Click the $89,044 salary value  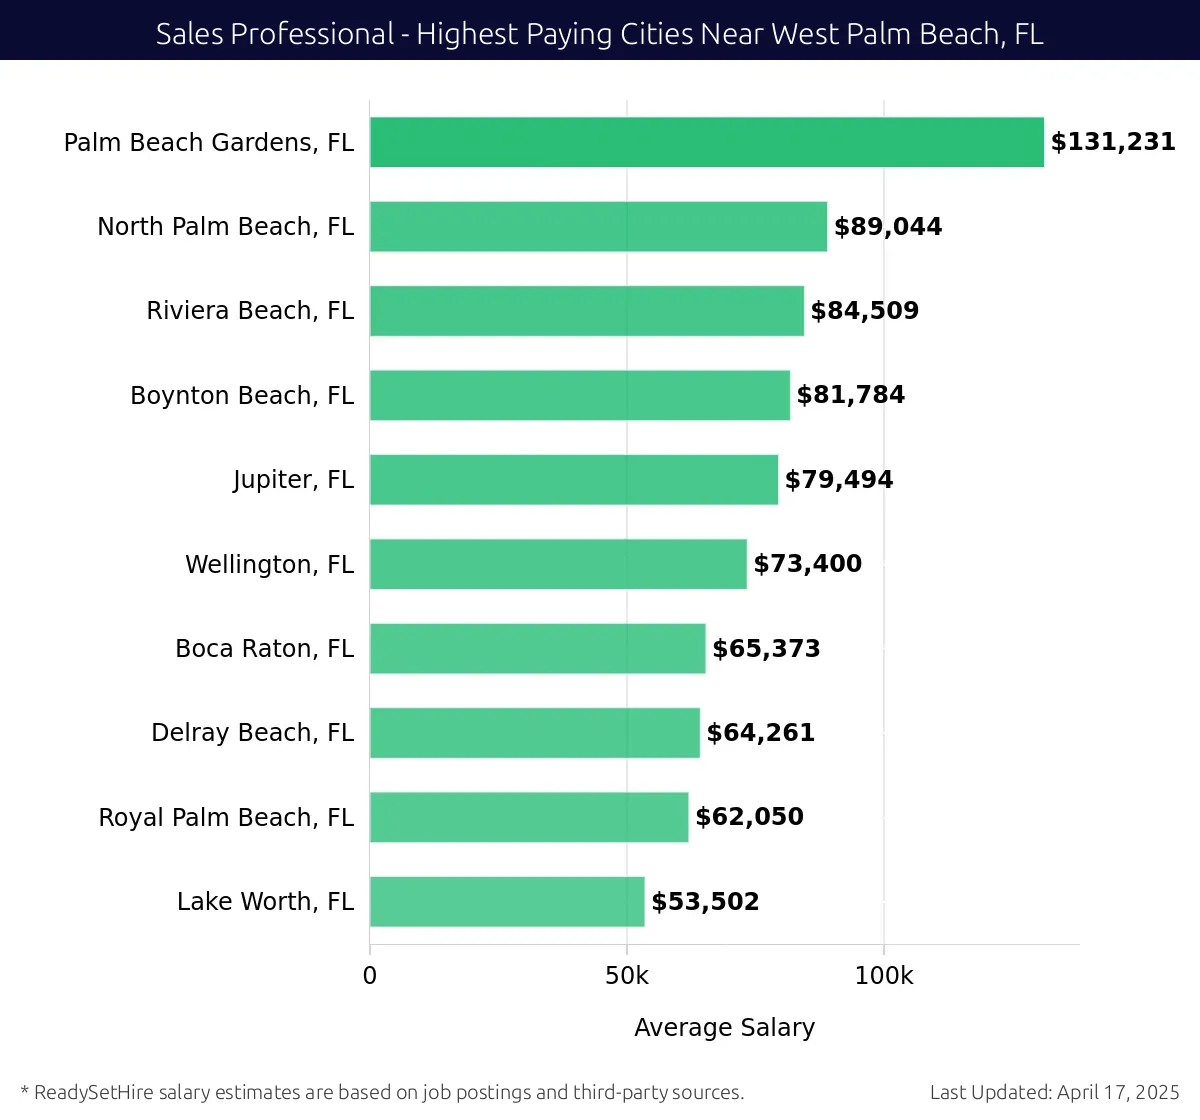coord(888,227)
